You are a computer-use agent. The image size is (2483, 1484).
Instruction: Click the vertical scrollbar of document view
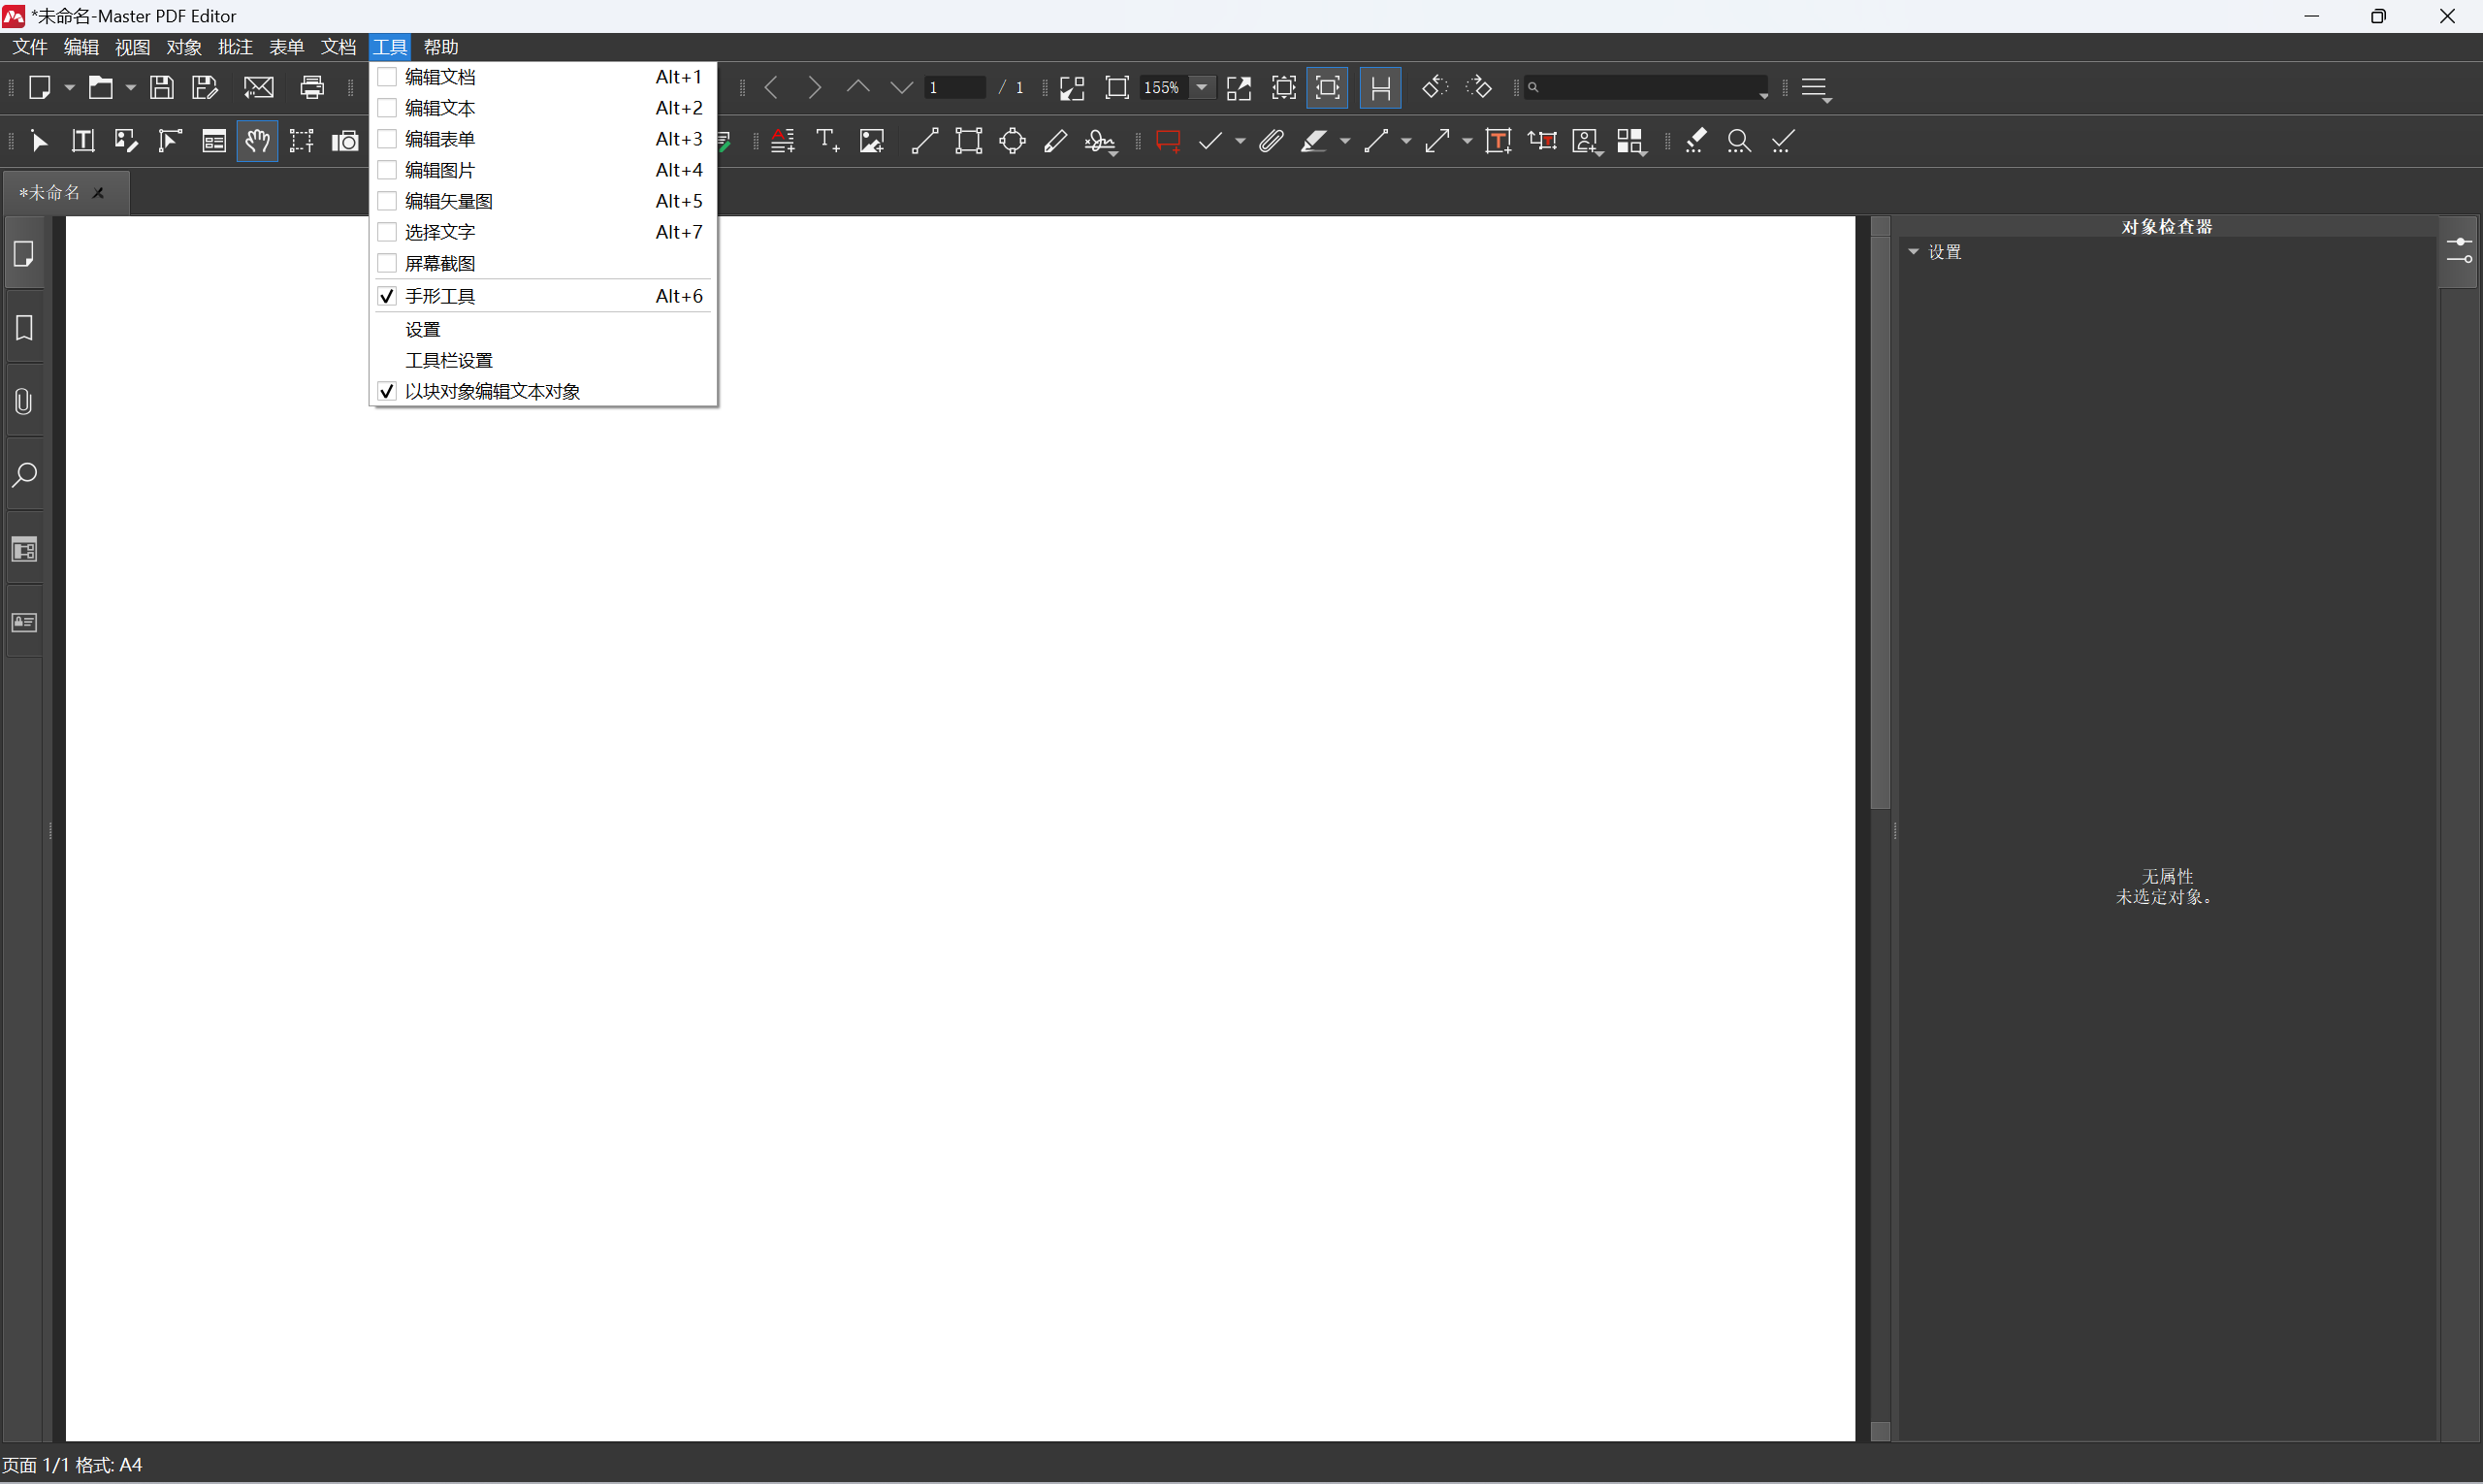click(1880, 520)
